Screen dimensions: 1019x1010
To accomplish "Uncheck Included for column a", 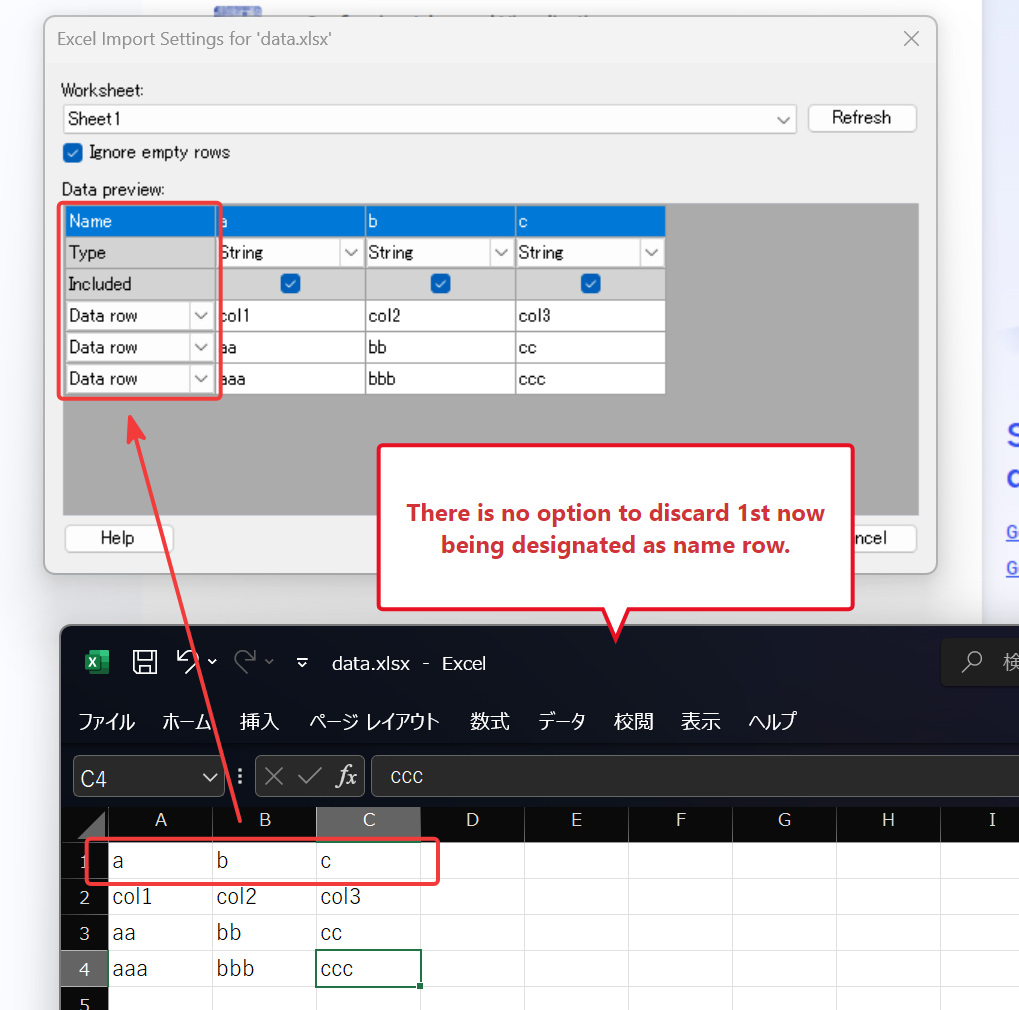I will point(290,284).
